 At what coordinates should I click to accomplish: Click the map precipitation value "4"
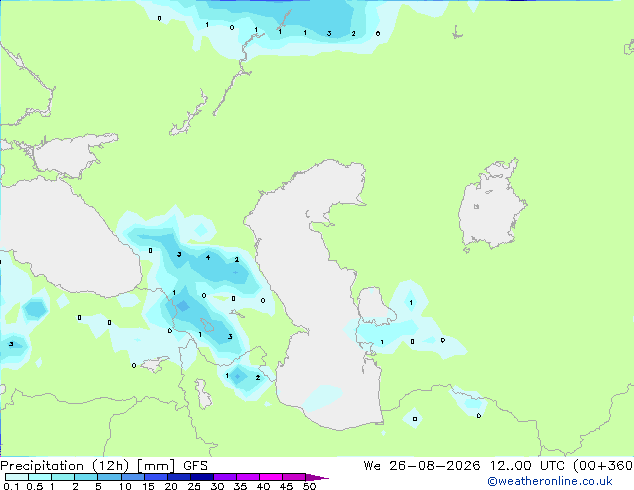pos(208,257)
